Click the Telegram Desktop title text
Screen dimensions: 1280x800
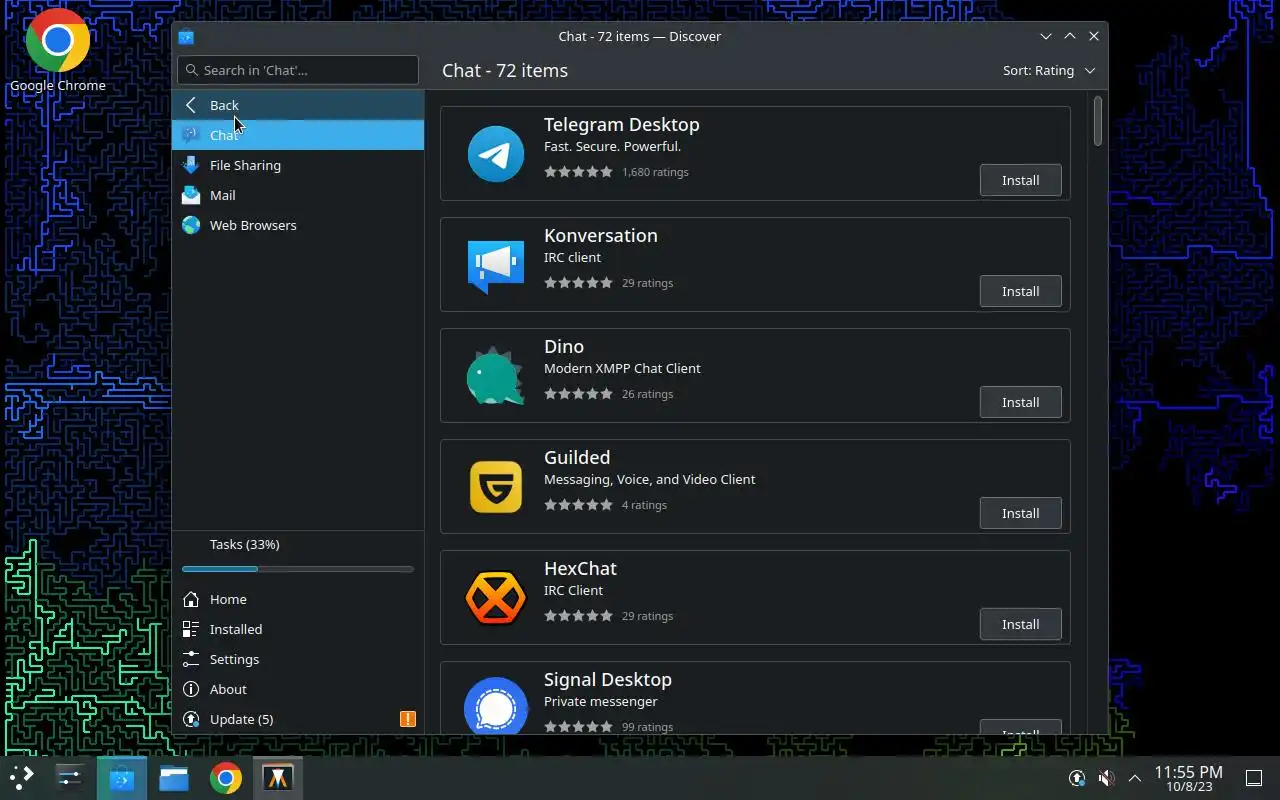pos(621,125)
